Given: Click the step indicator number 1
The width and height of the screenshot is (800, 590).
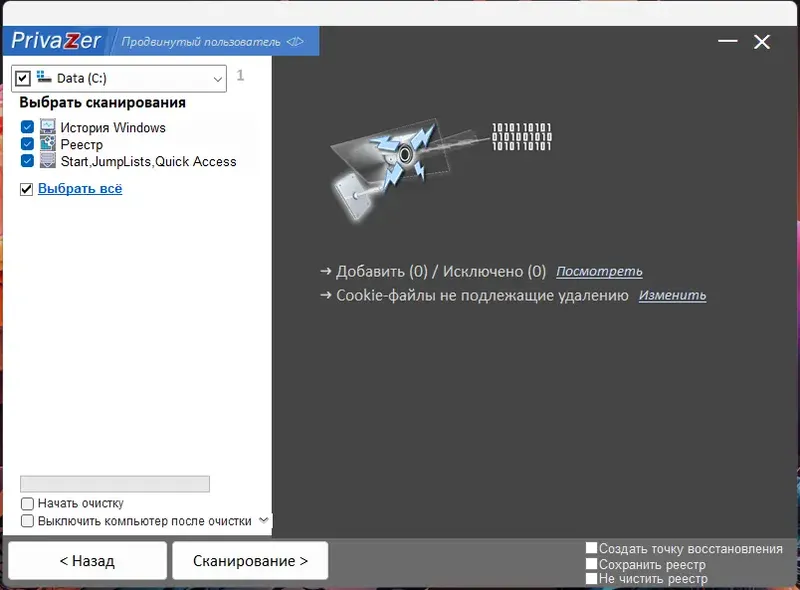Looking at the screenshot, I should click(240, 76).
